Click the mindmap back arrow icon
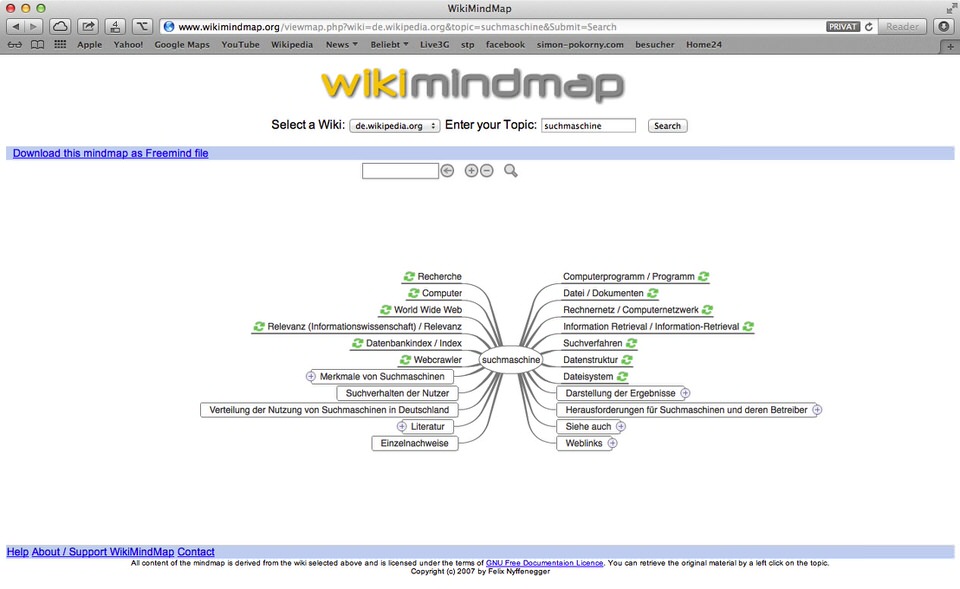 448,171
